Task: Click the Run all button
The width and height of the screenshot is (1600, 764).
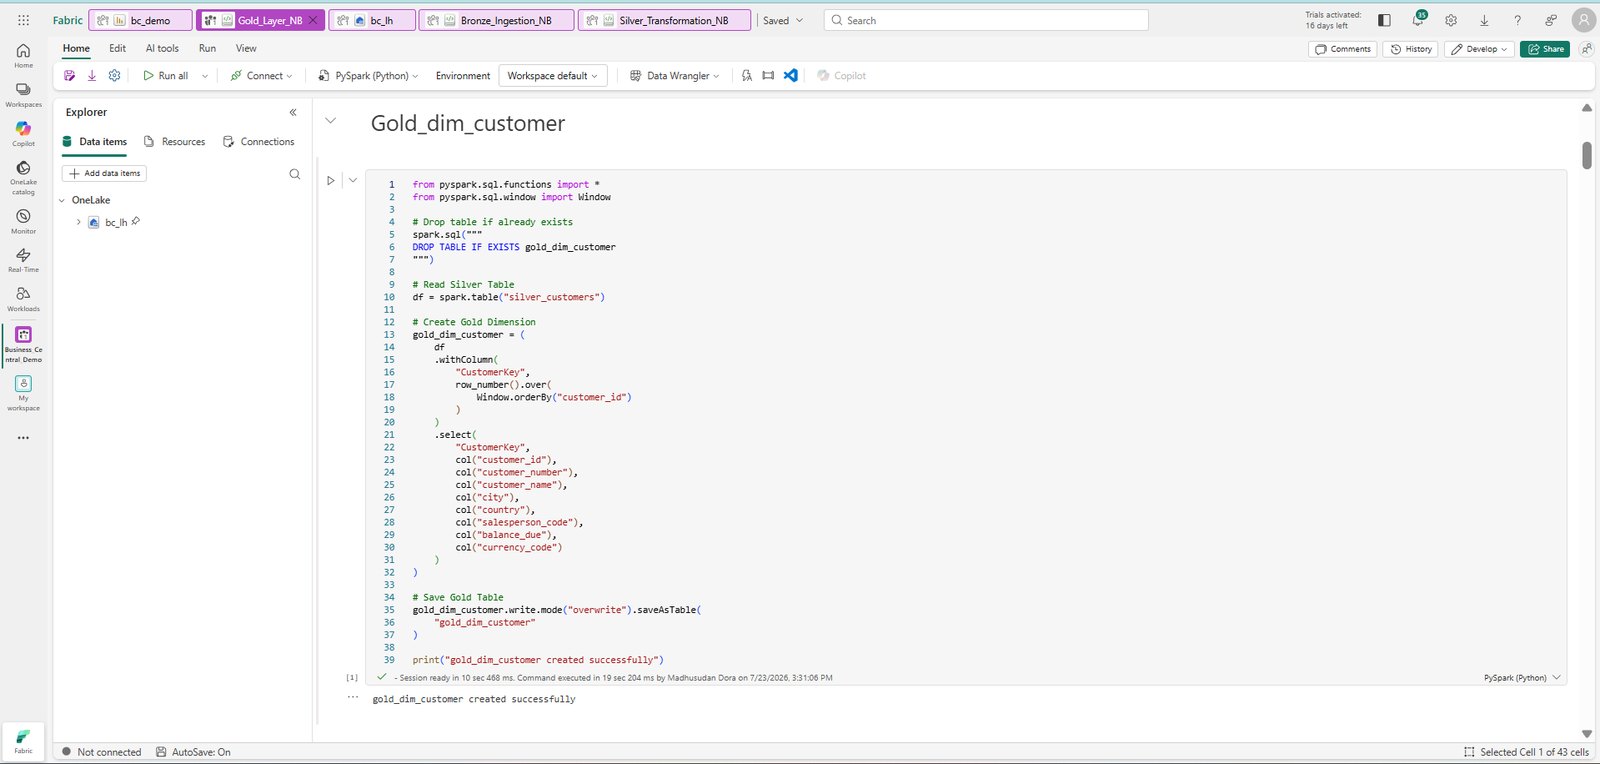Action: click(165, 76)
